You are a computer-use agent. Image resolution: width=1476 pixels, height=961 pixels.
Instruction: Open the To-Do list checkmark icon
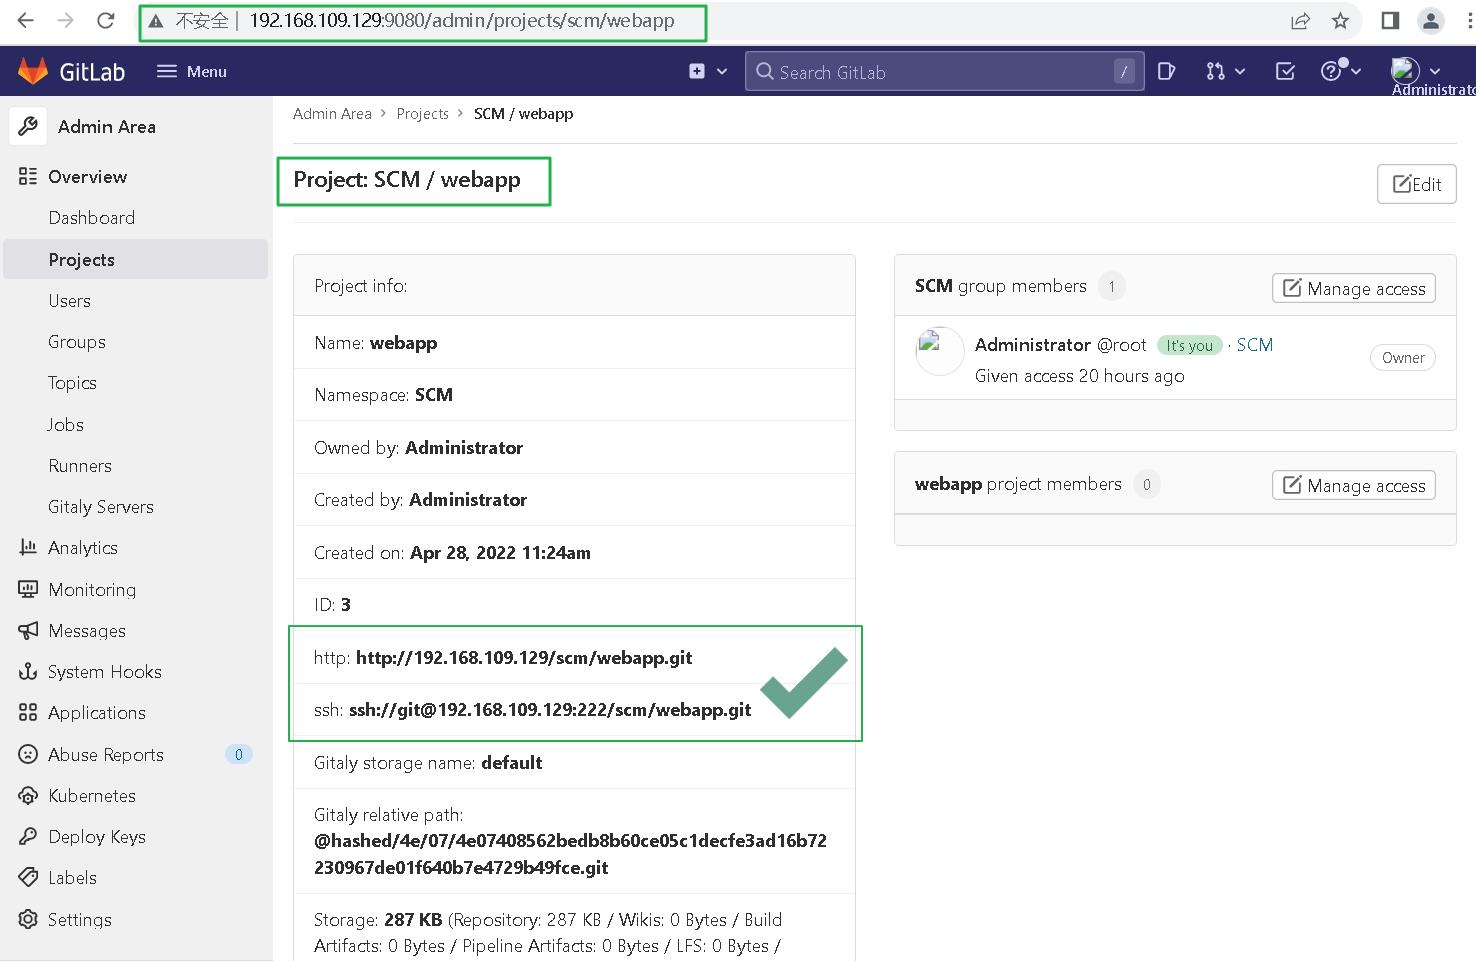[1286, 71]
